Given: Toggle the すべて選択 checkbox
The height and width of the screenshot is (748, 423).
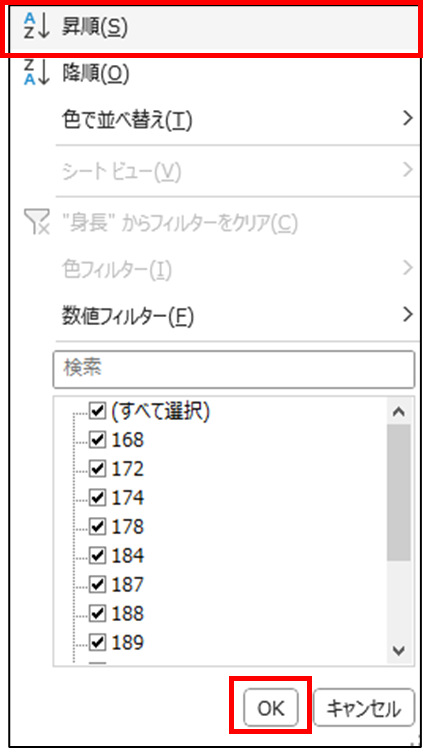Looking at the screenshot, I should tap(97, 411).
